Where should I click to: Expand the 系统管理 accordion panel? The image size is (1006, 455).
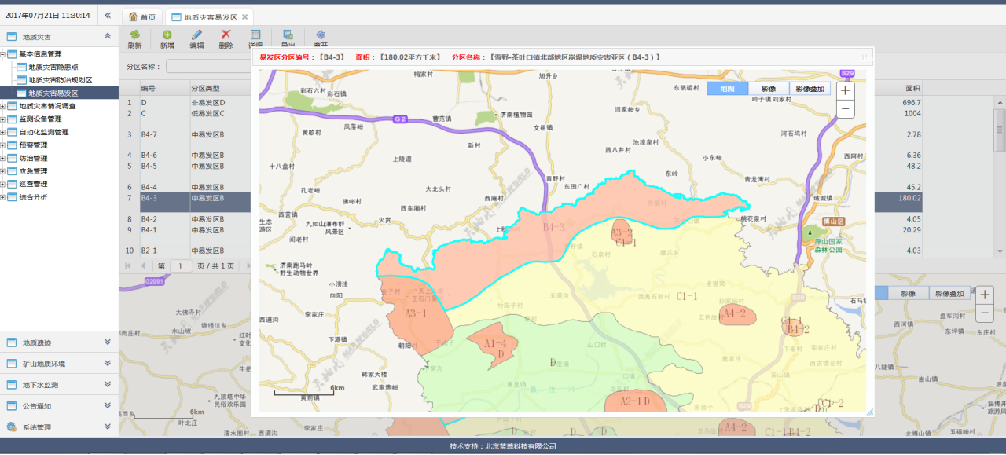pyautogui.click(x=108, y=427)
